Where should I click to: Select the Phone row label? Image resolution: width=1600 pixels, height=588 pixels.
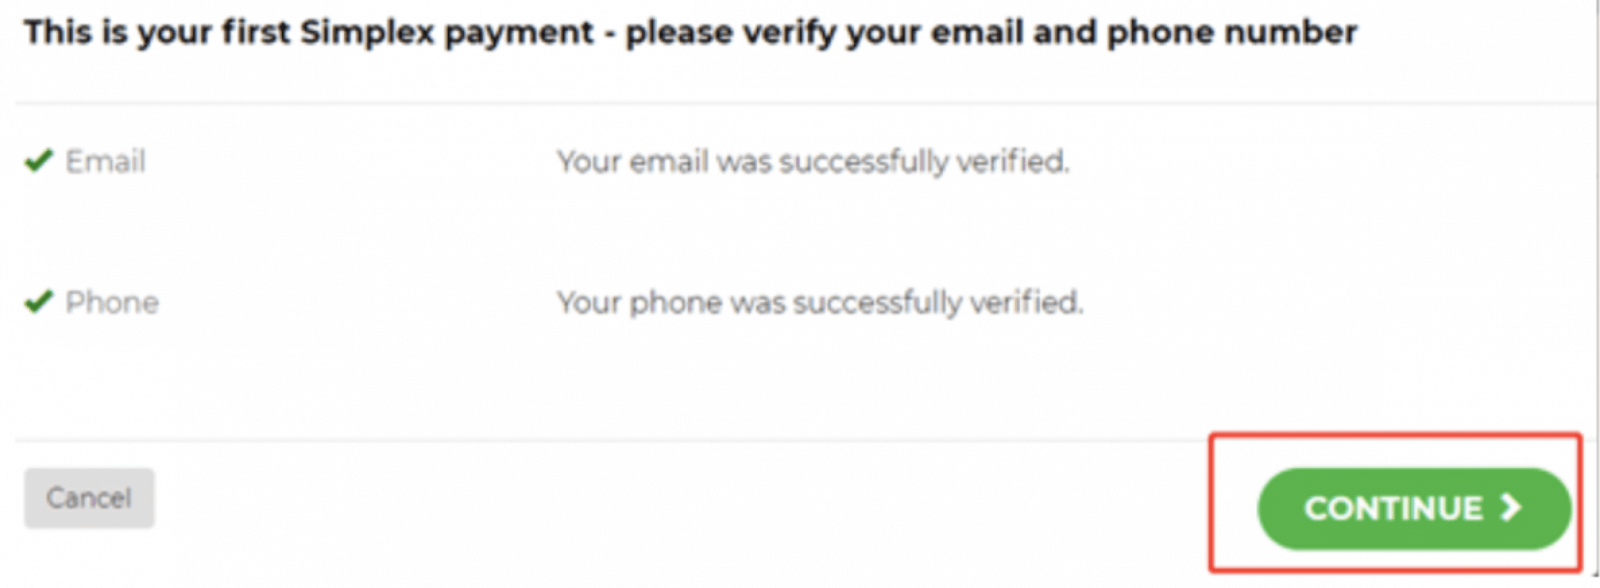(112, 302)
